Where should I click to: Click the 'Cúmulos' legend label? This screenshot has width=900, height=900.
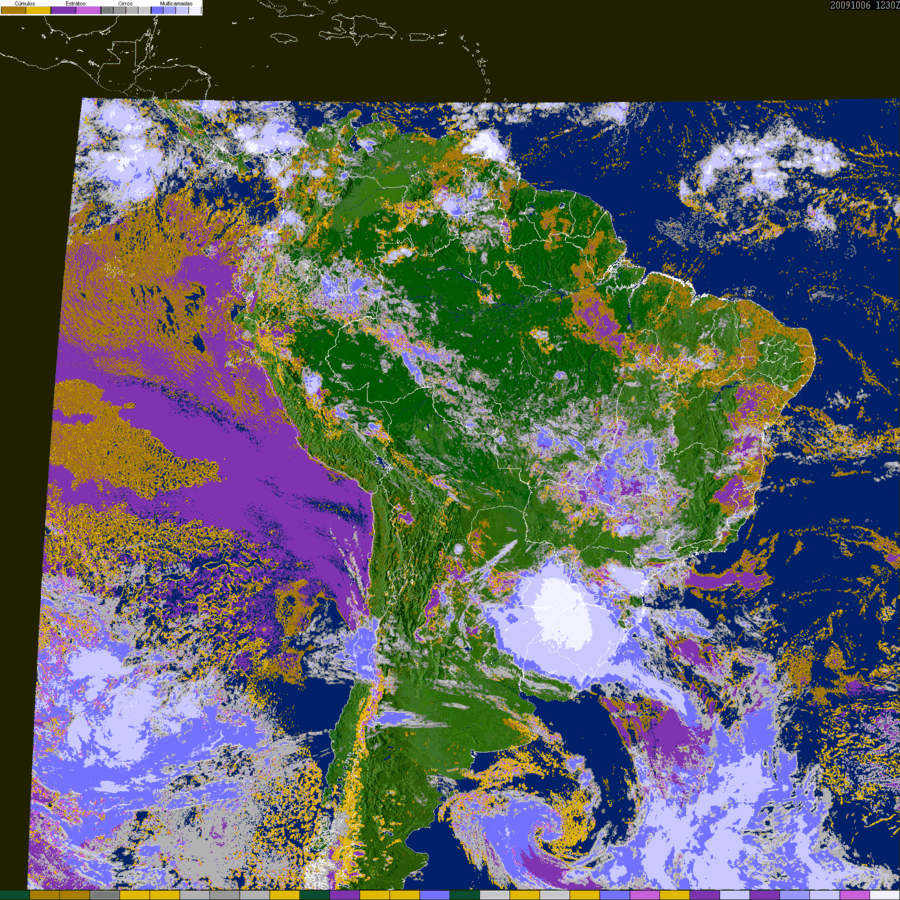tap(25, 3)
